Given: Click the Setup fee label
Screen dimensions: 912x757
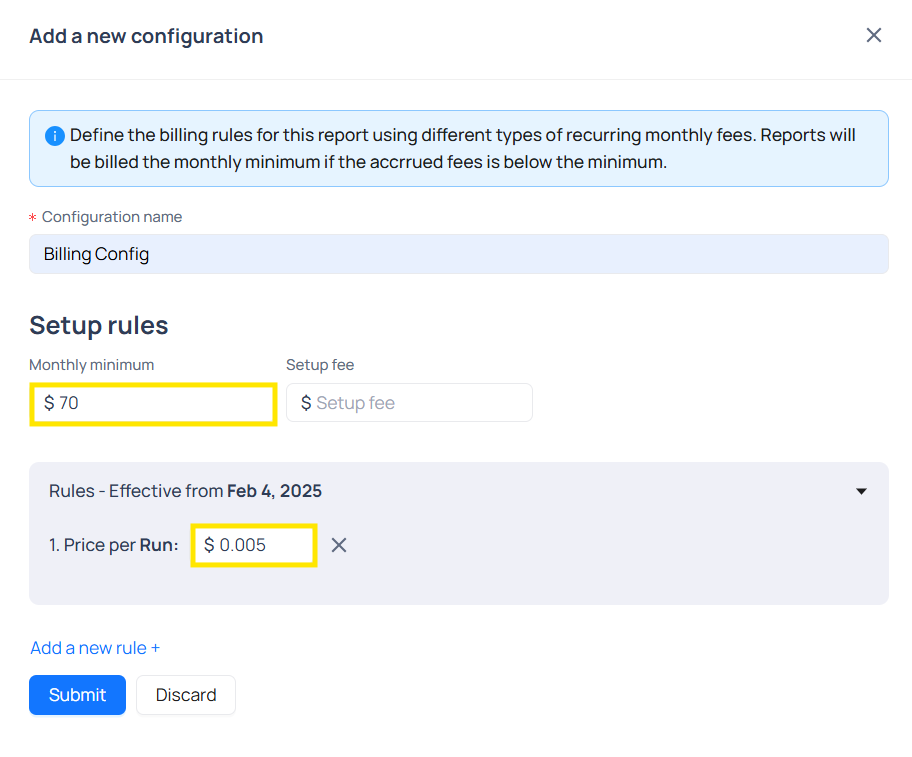Looking at the screenshot, I should click(x=319, y=365).
